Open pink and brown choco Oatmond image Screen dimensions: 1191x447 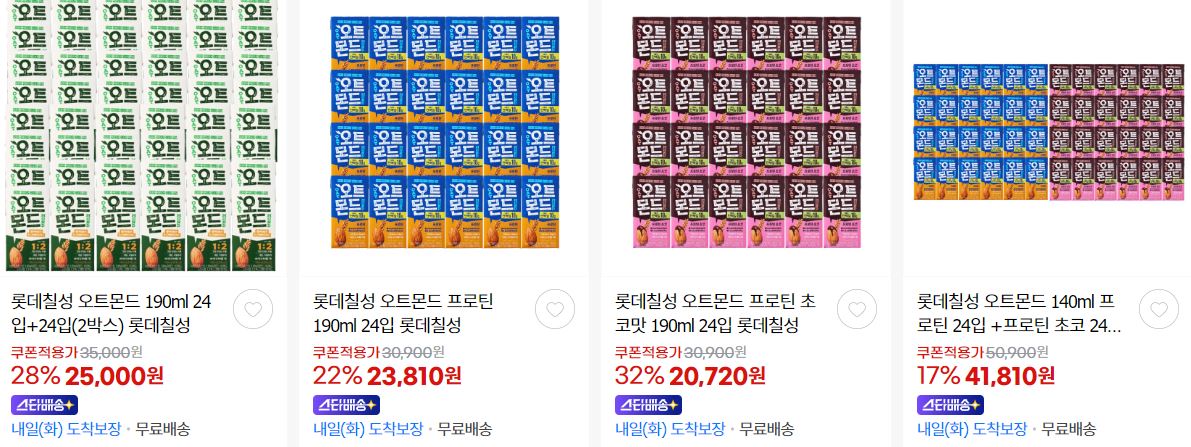click(x=746, y=133)
